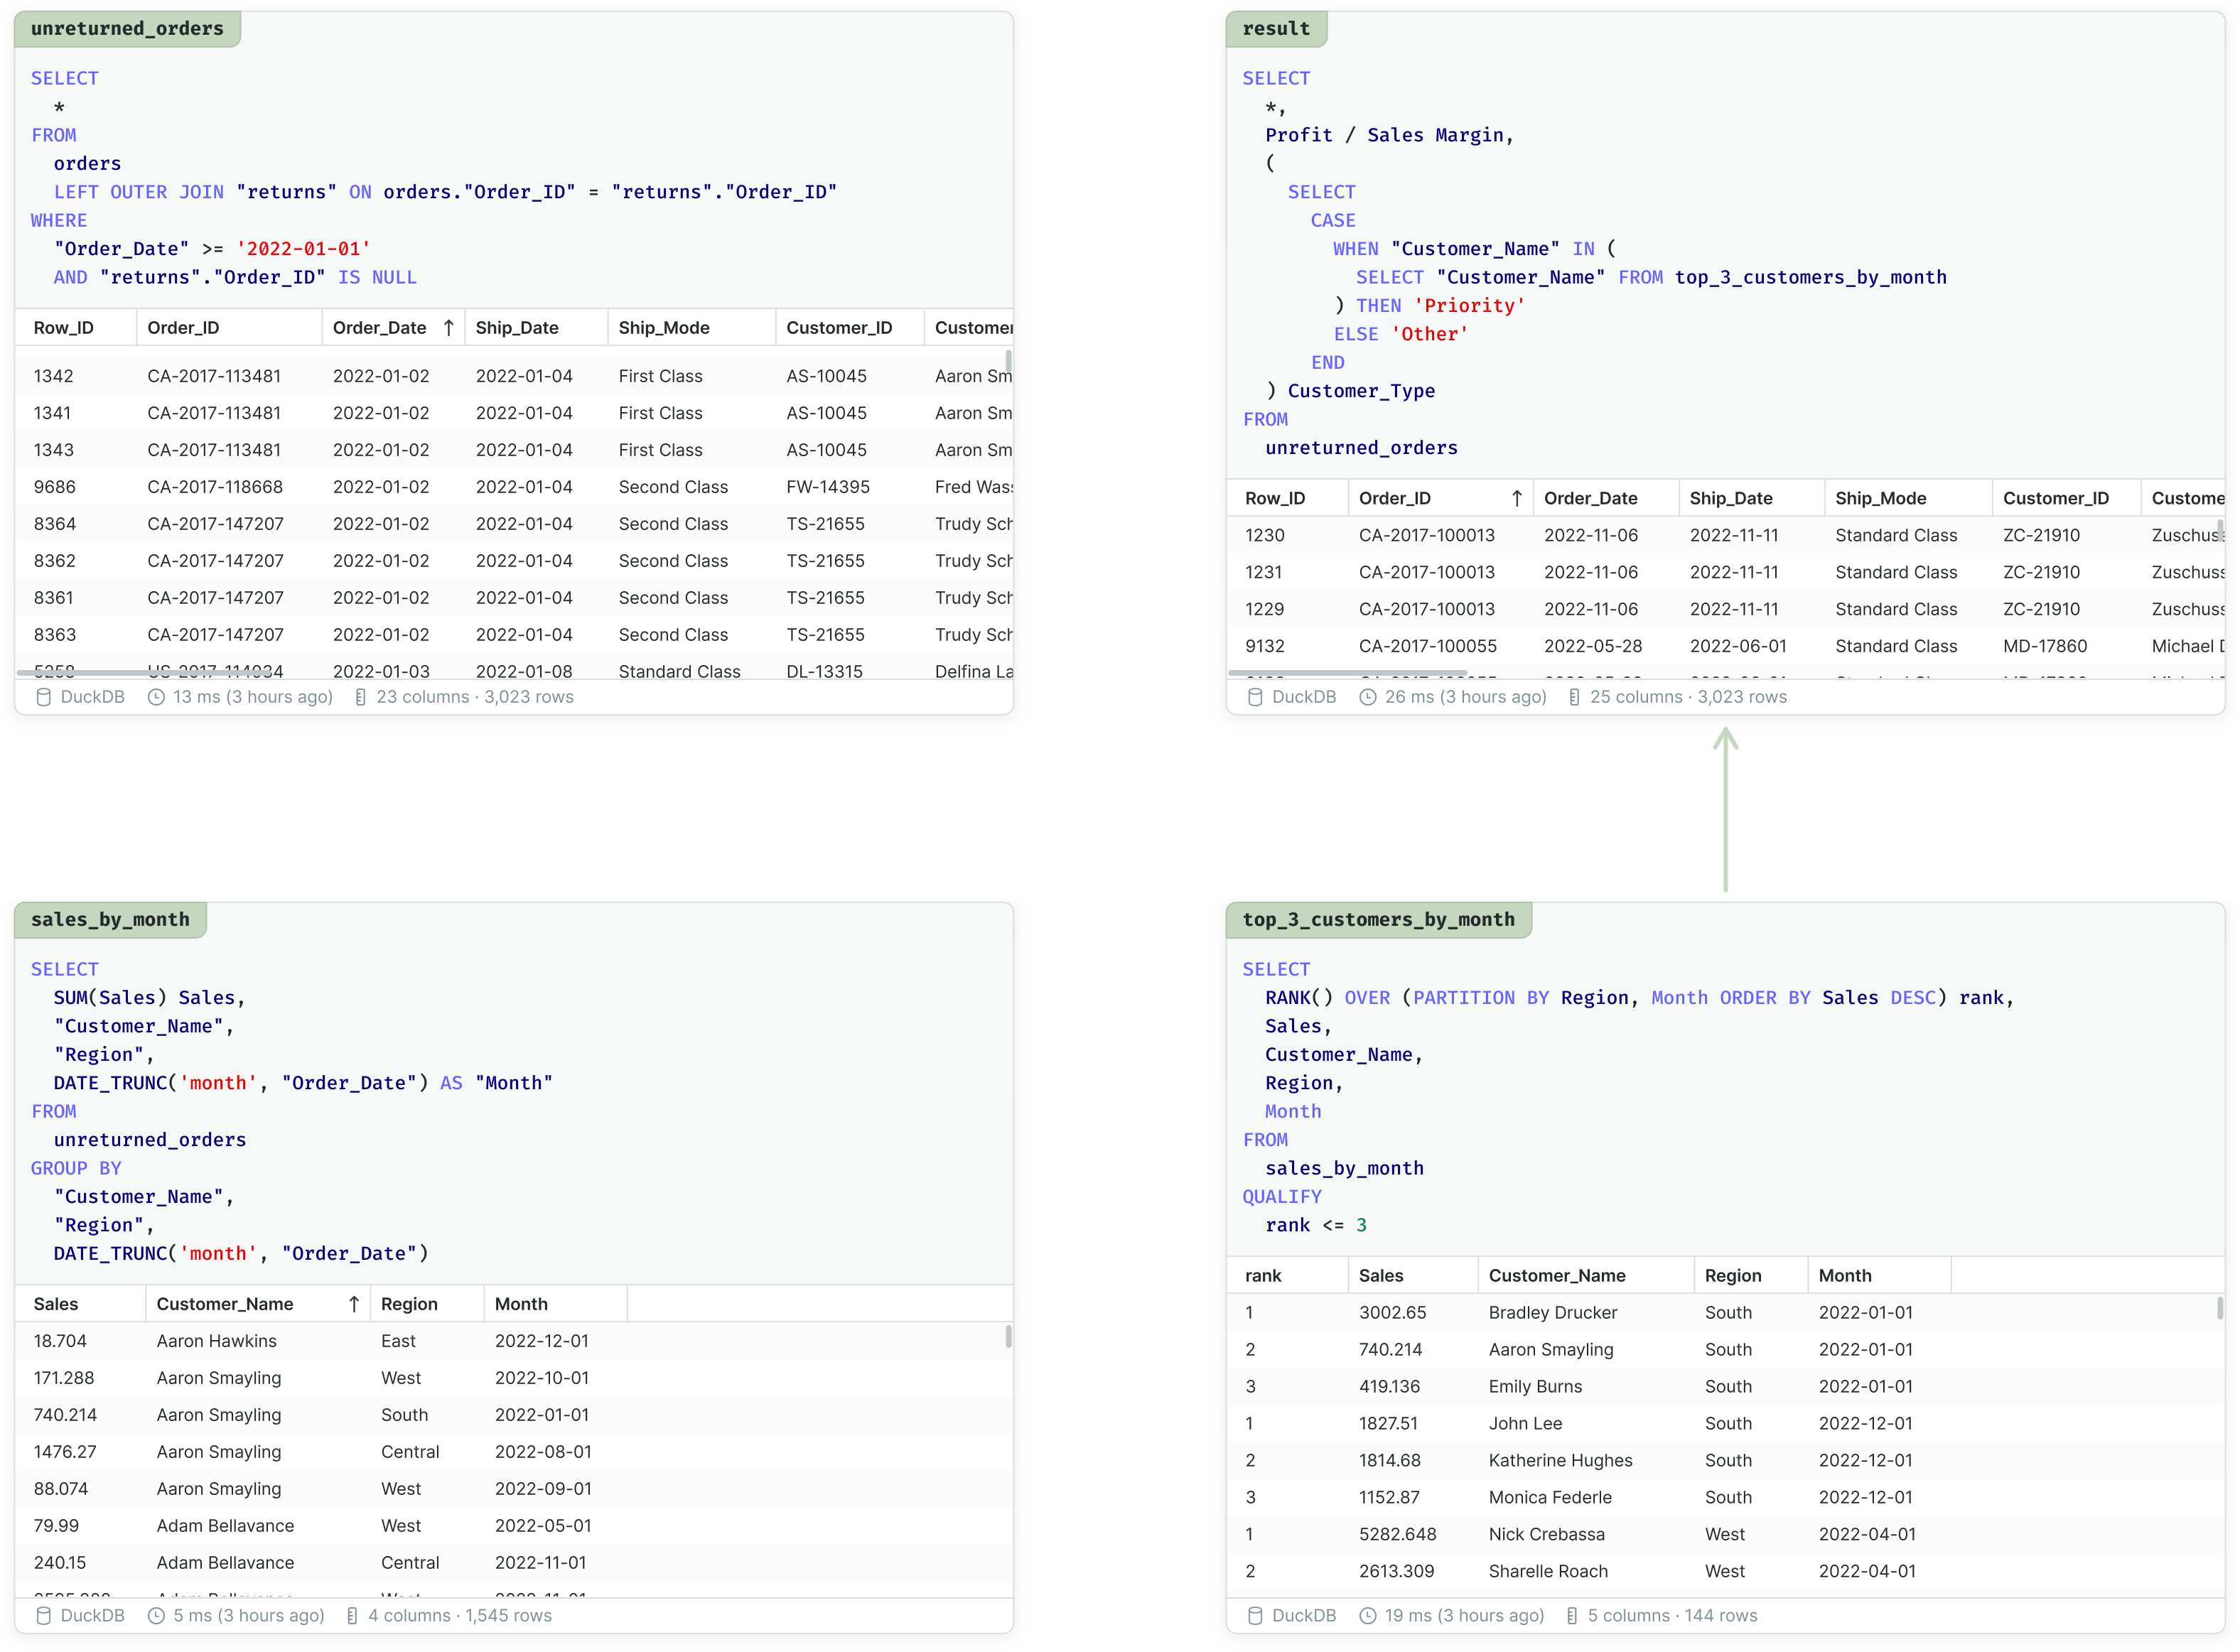Sort by Ship_Mode column in unreturned_orders
Image resolution: width=2240 pixels, height=1652 pixels.
point(664,328)
